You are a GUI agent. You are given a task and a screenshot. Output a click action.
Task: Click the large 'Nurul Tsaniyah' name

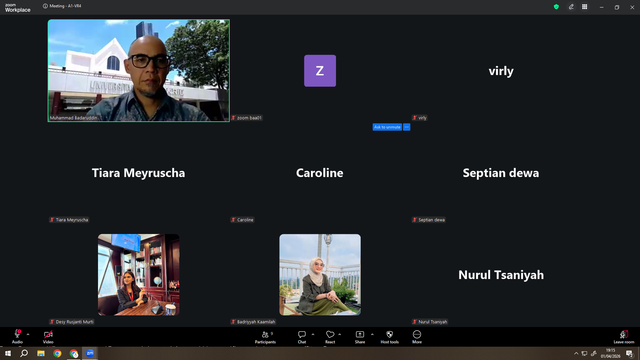(x=501, y=275)
